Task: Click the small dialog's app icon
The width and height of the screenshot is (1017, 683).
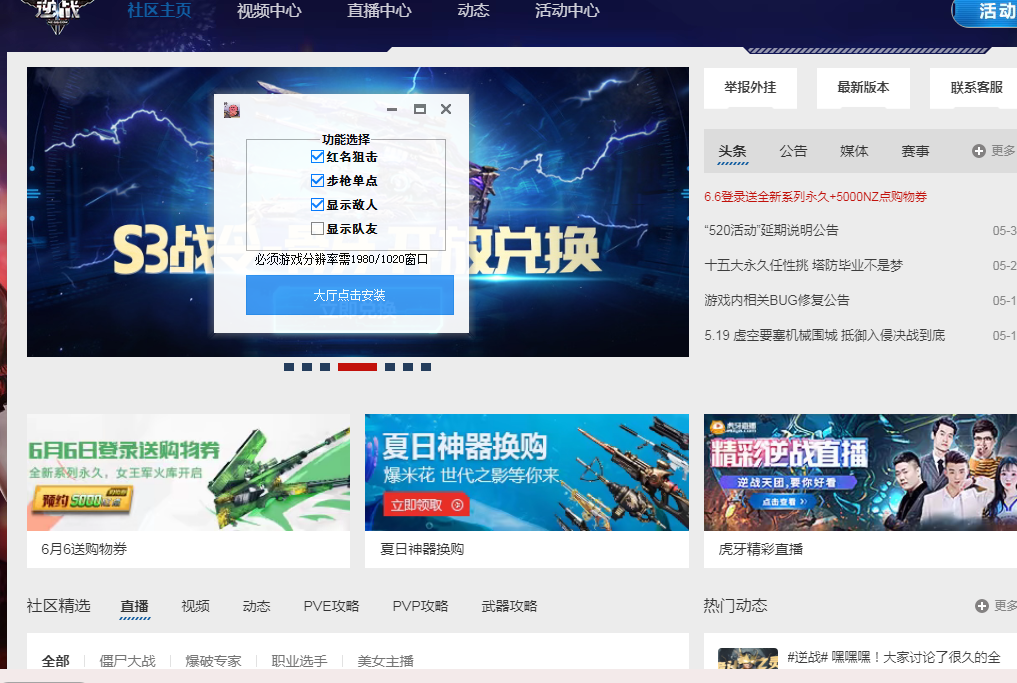Action: 232,110
